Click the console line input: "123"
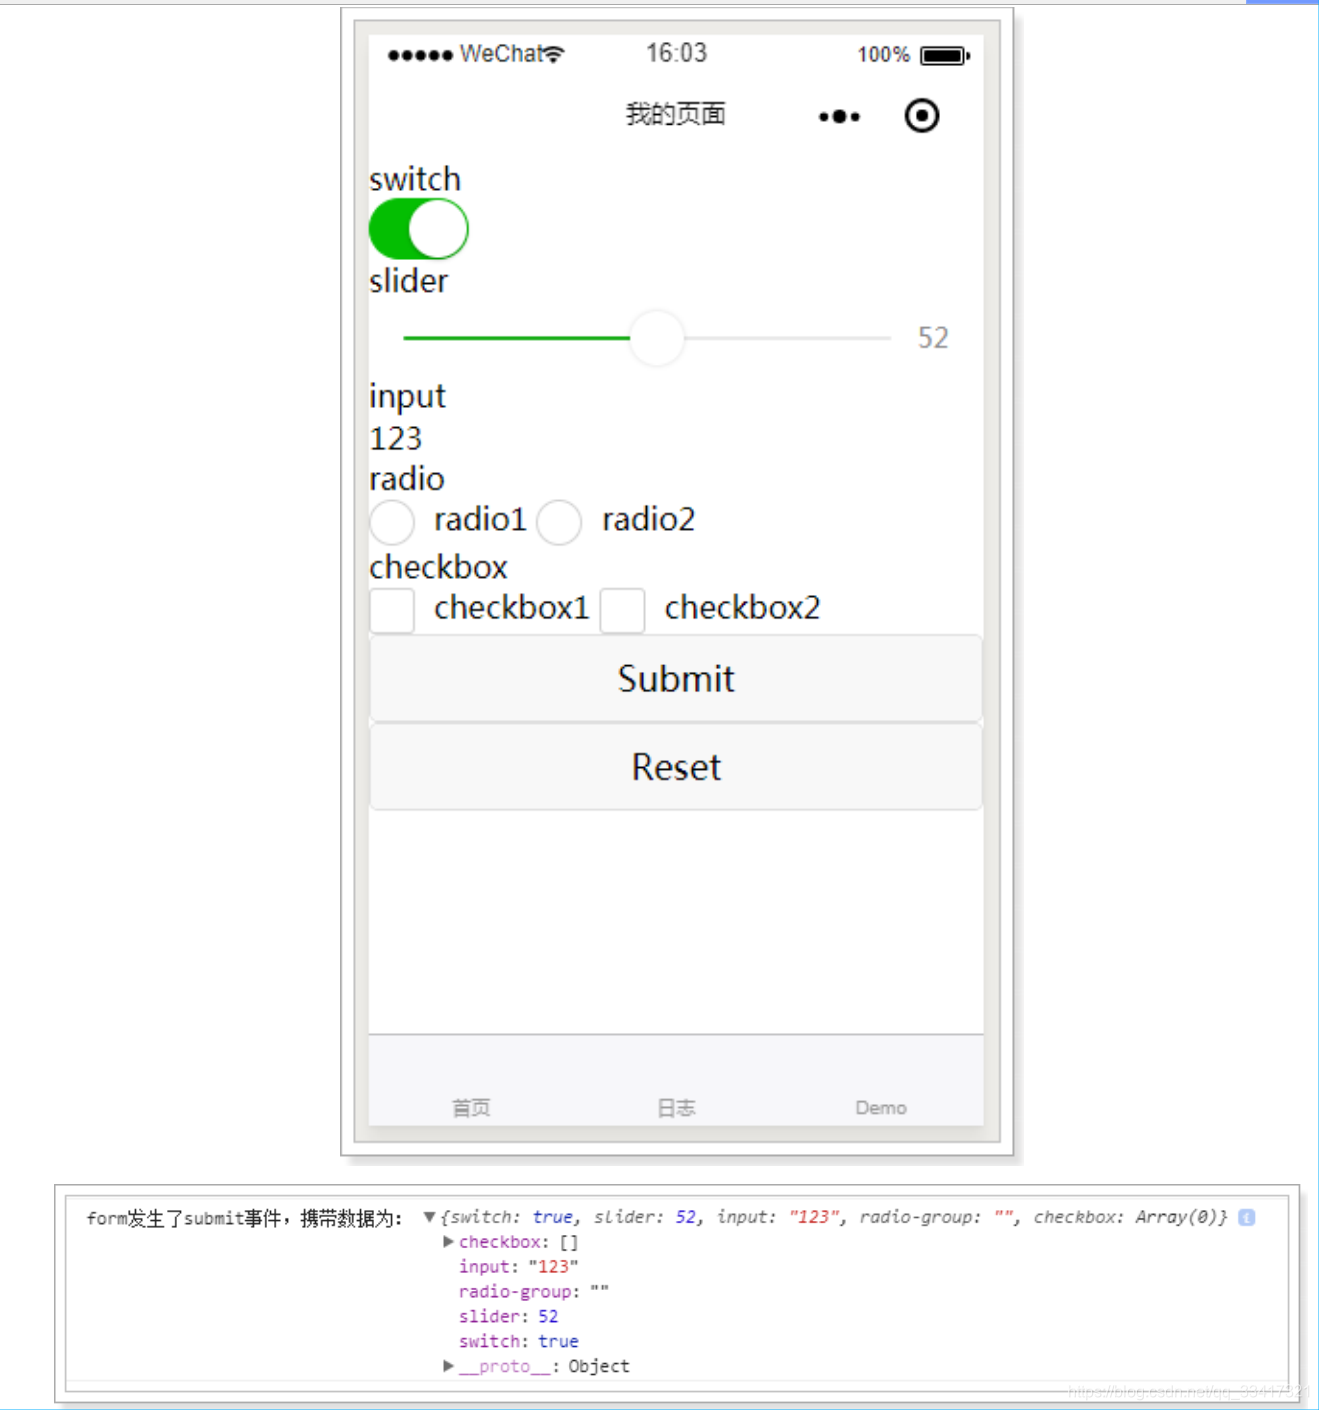The height and width of the screenshot is (1410, 1319). click(x=518, y=1267)
